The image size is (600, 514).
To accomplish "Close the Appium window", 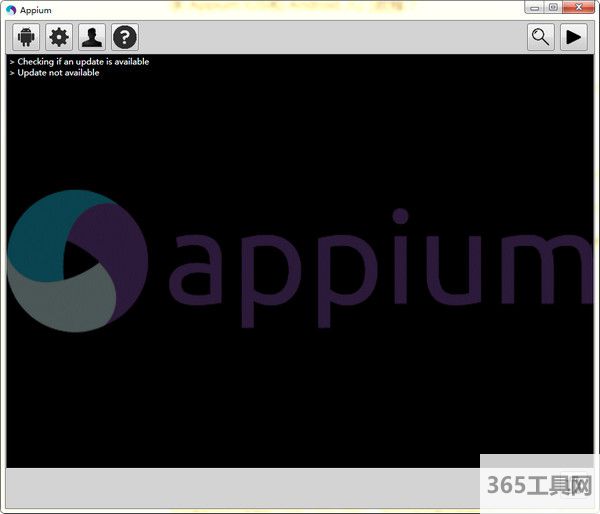I will pos(577,8).
